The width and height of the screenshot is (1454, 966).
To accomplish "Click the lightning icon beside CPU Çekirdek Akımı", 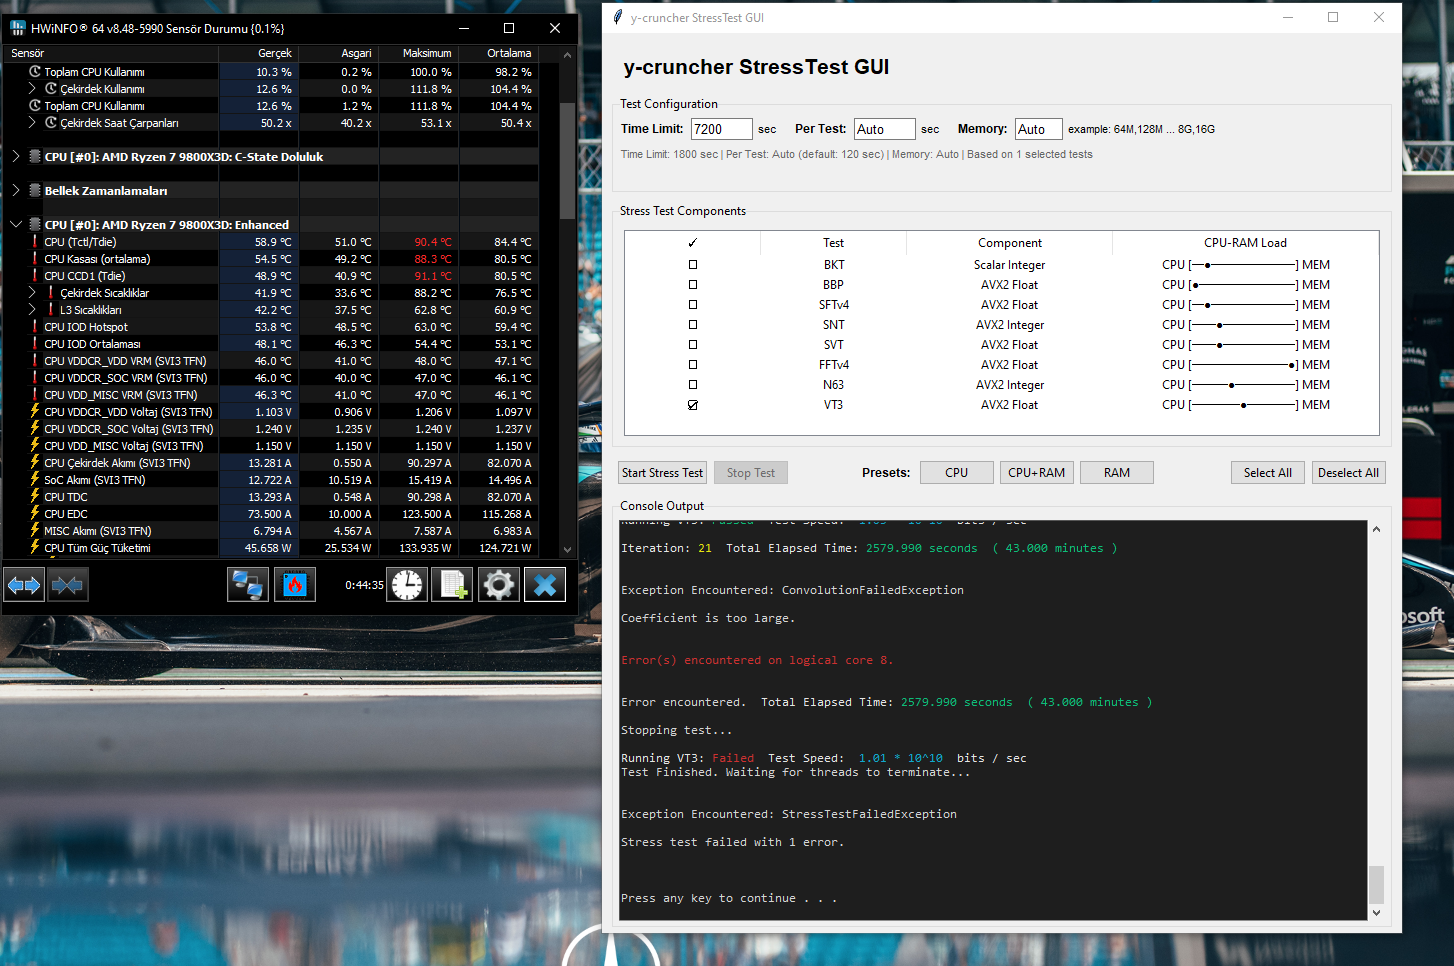I will (35, 463).
